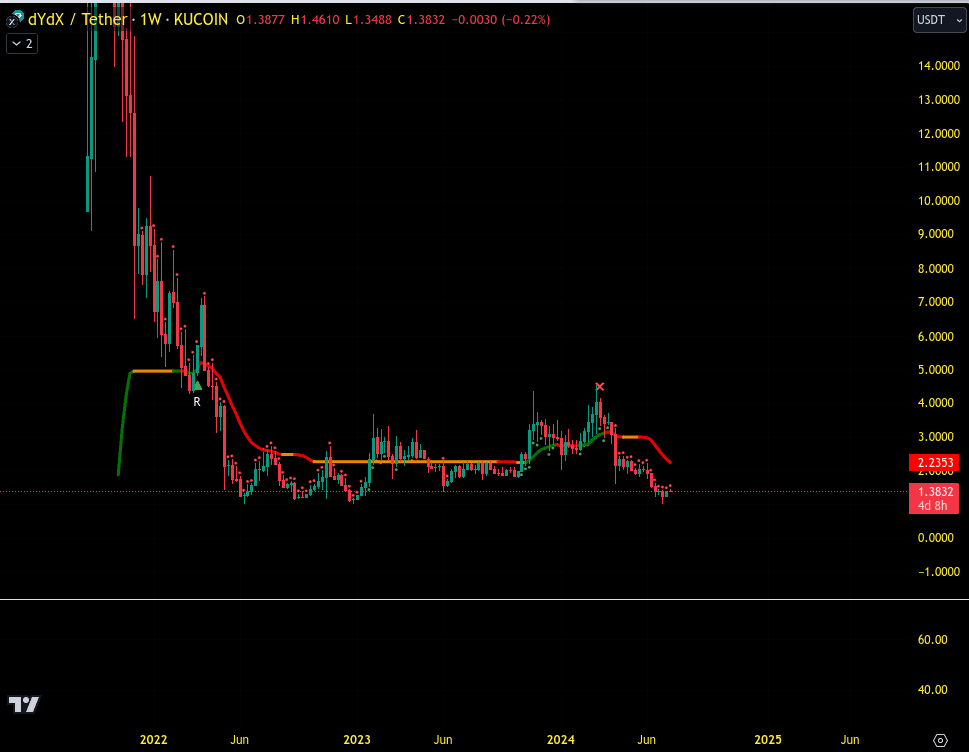Click the Jun label following 2024
The image size is (969, 752).
[646, 740]
